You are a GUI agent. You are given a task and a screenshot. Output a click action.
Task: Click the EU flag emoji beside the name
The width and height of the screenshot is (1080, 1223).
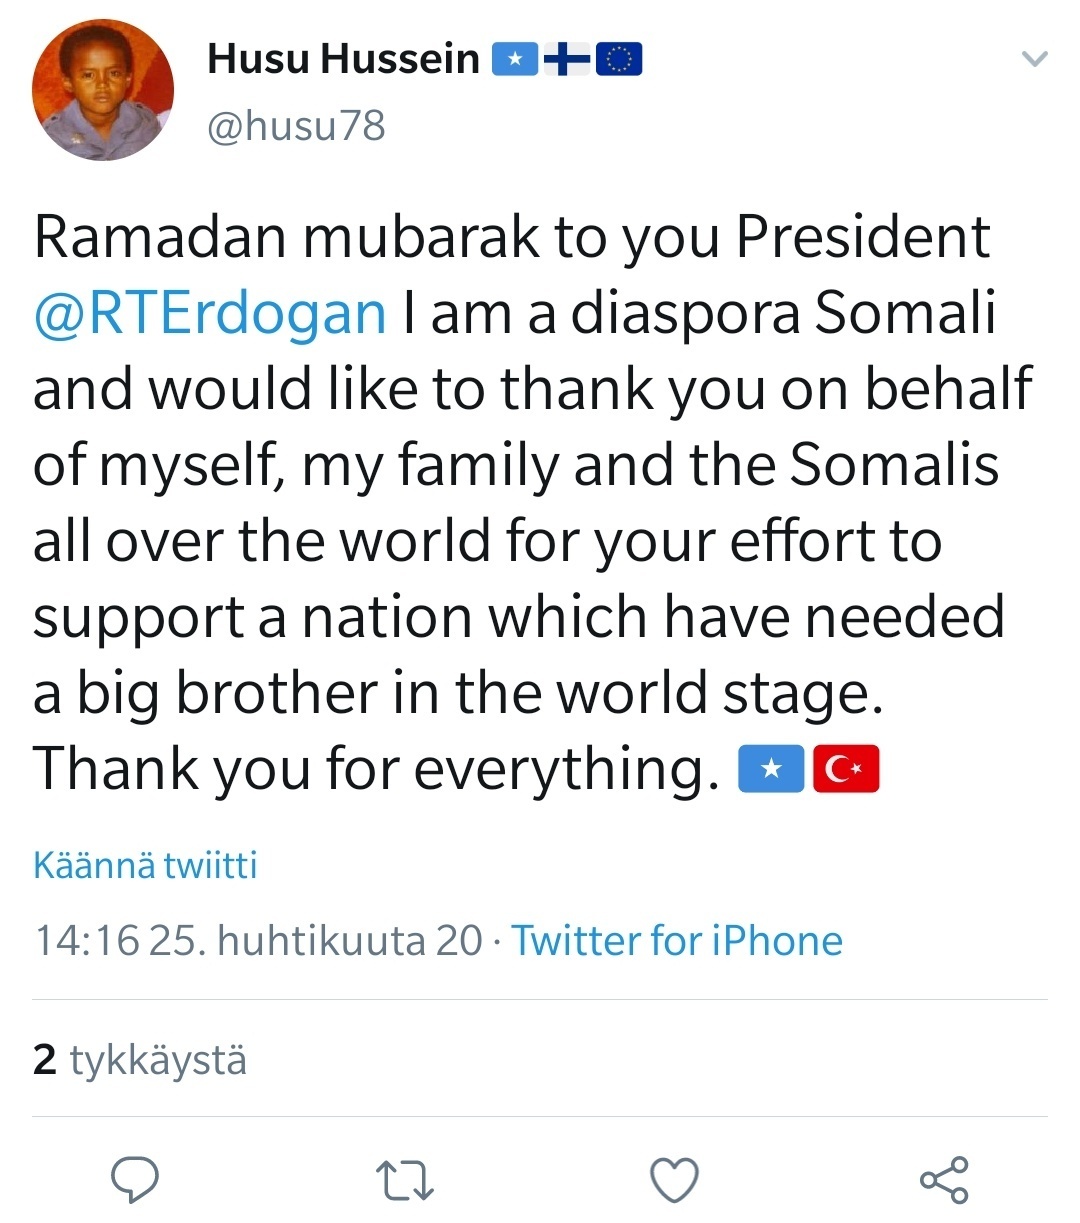(x=619, y=61)
